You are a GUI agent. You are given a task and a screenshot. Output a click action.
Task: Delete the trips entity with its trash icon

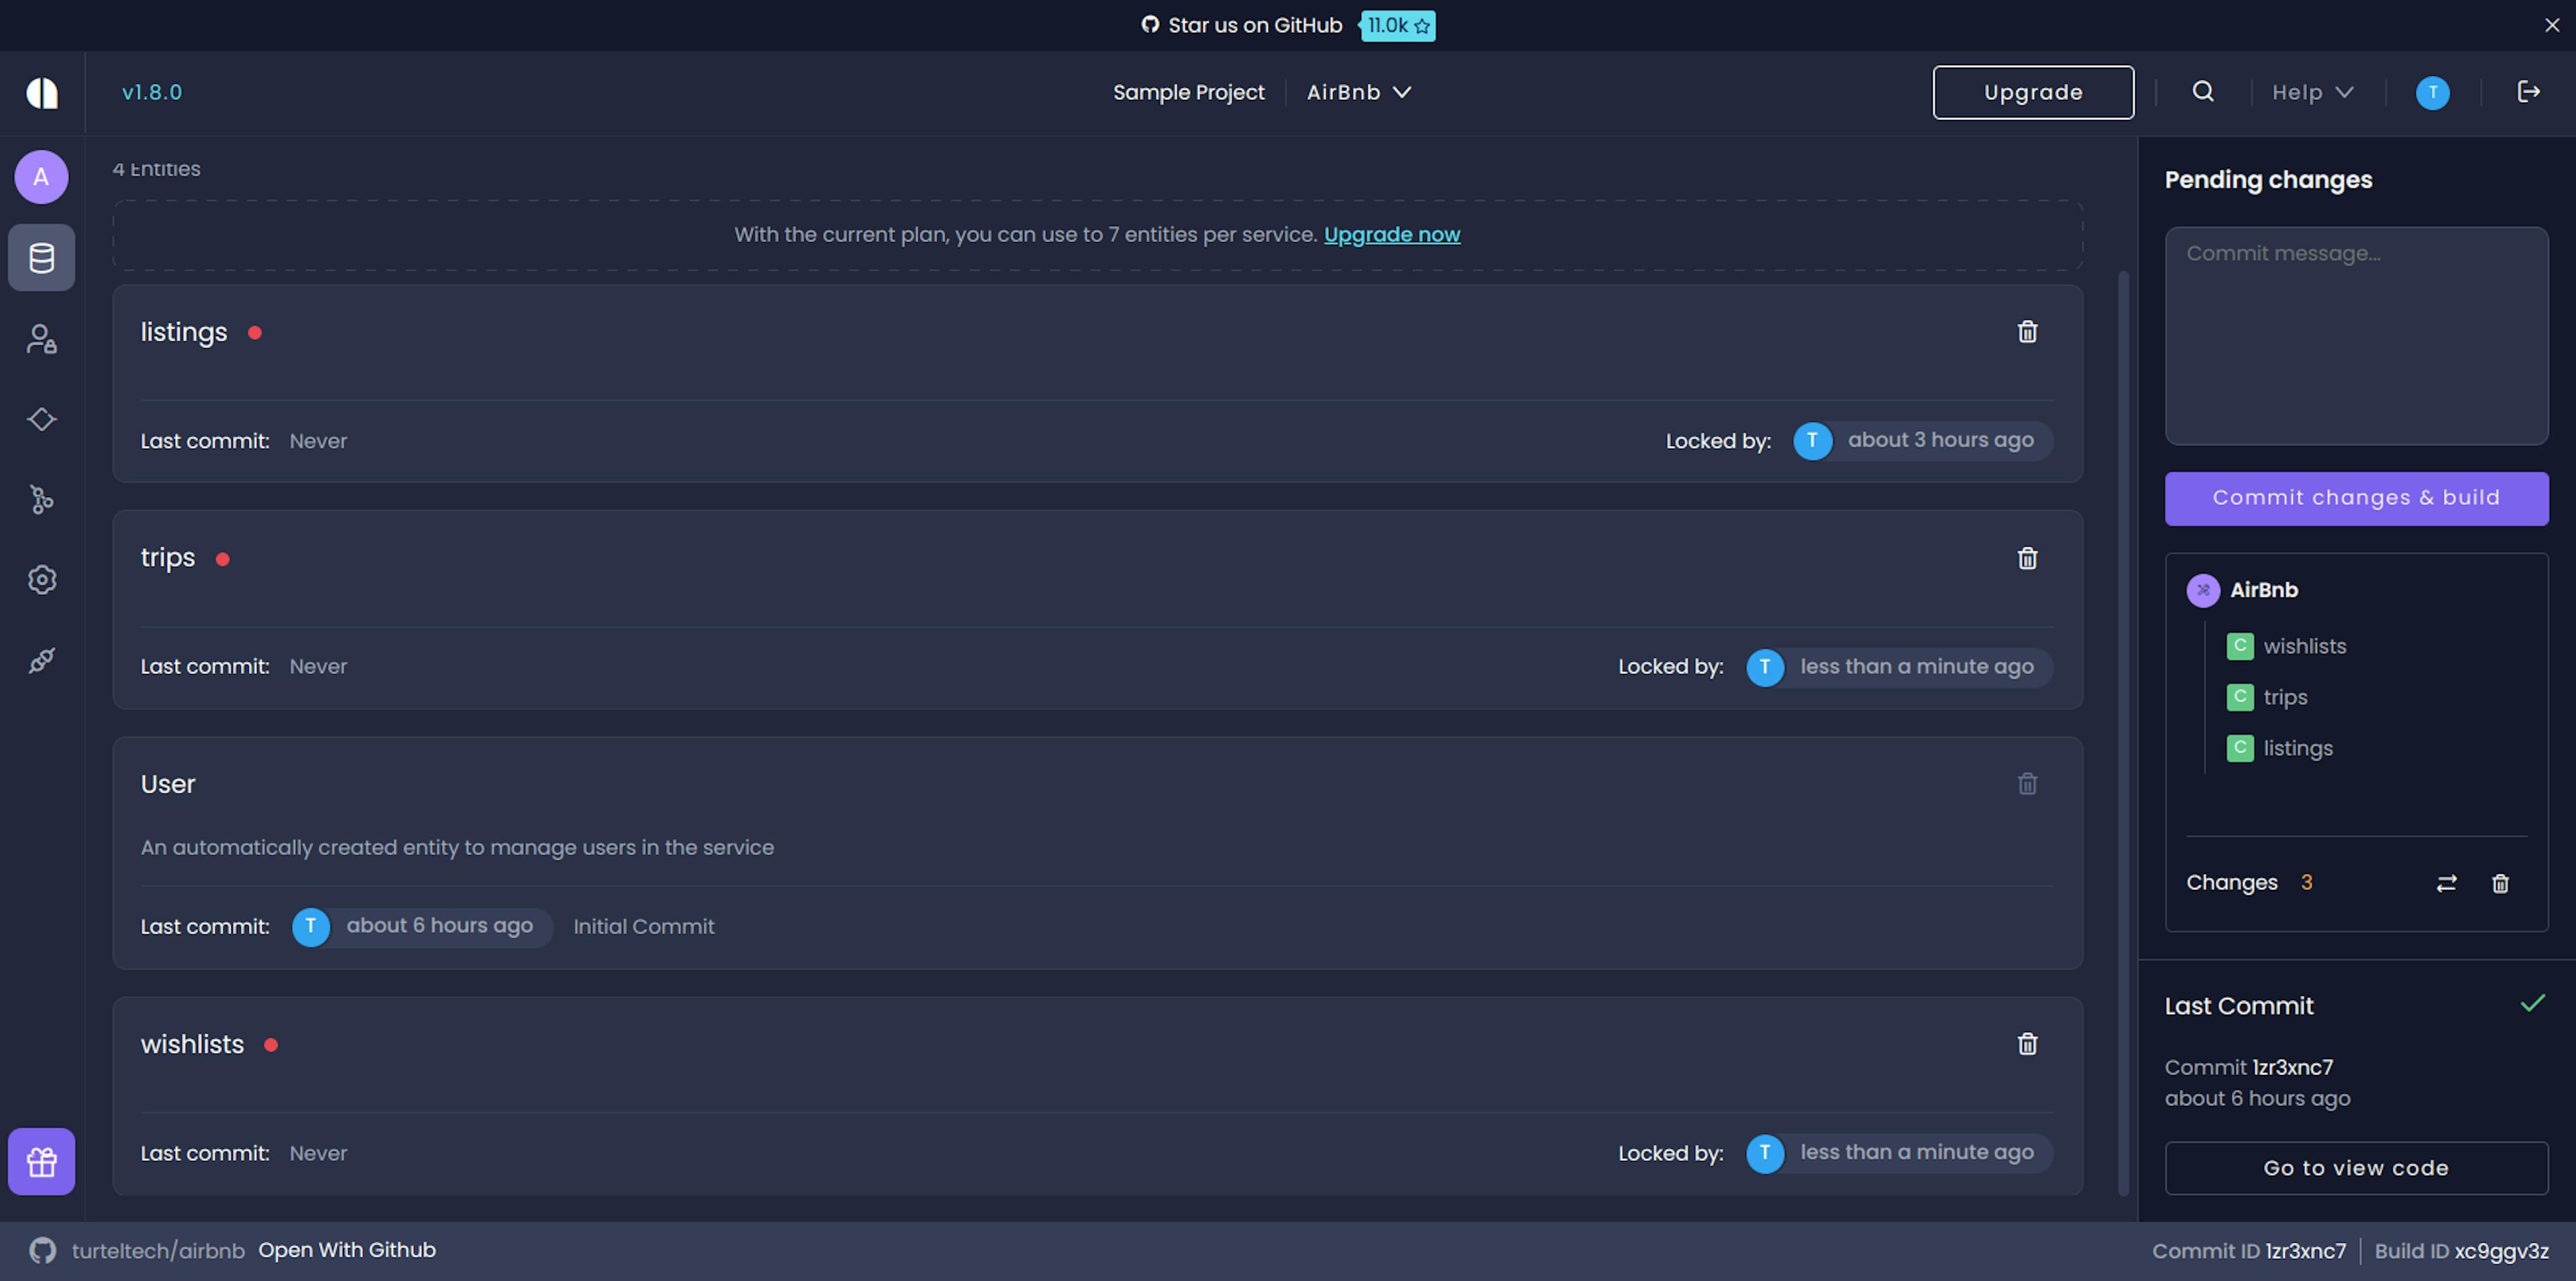coord(2027,558)
